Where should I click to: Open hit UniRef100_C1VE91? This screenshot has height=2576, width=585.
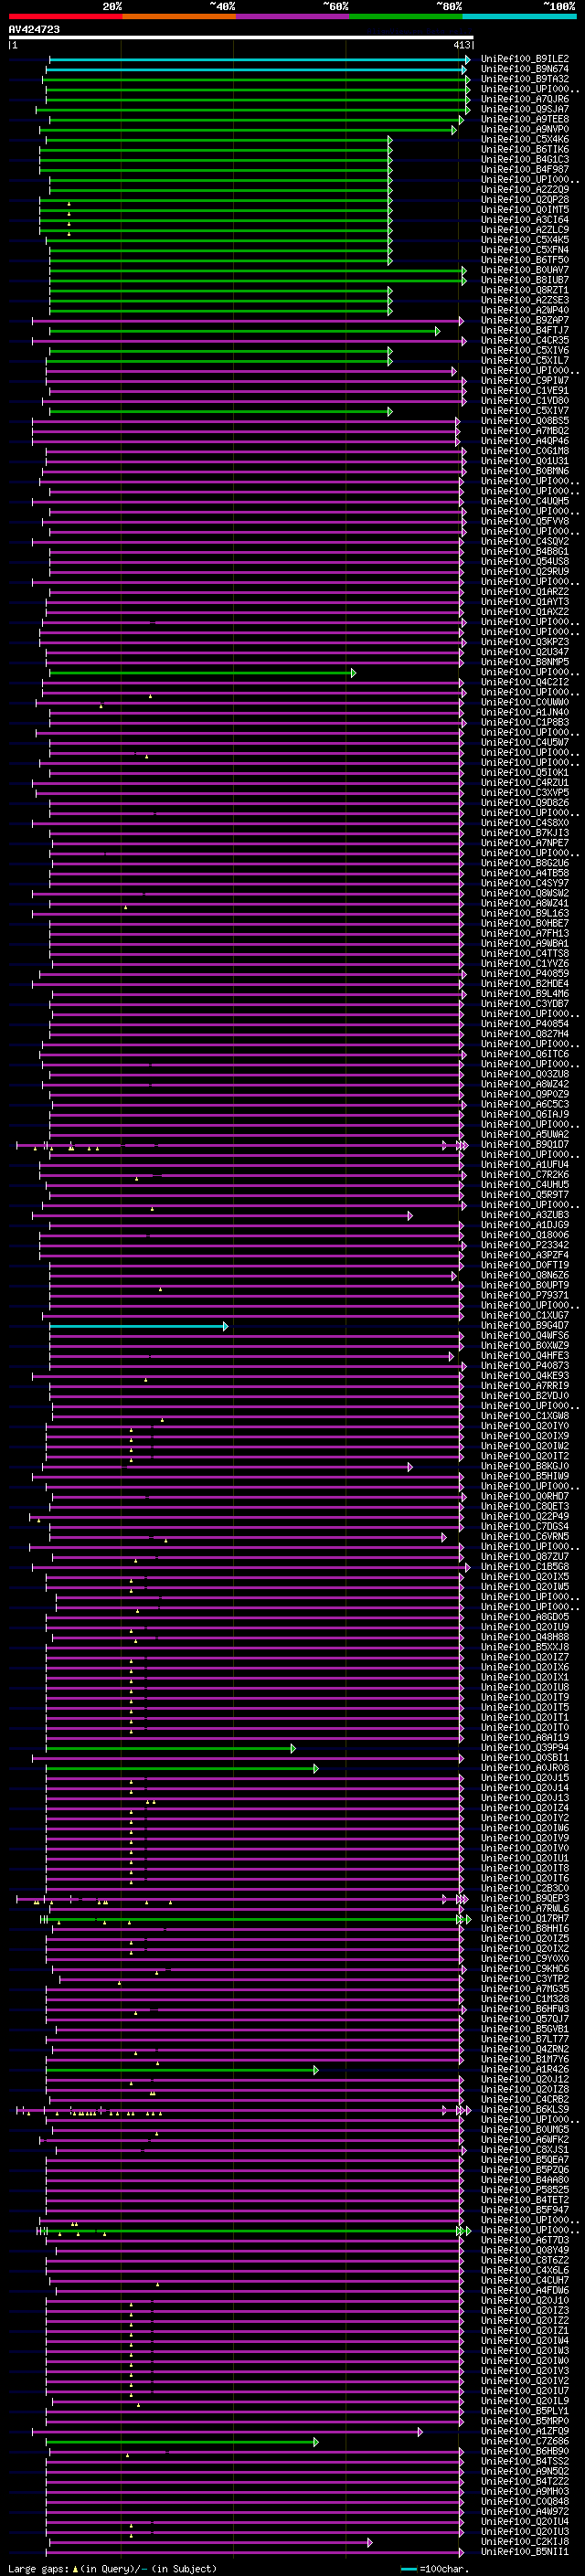pyautogui.click(x=524, y=391)
